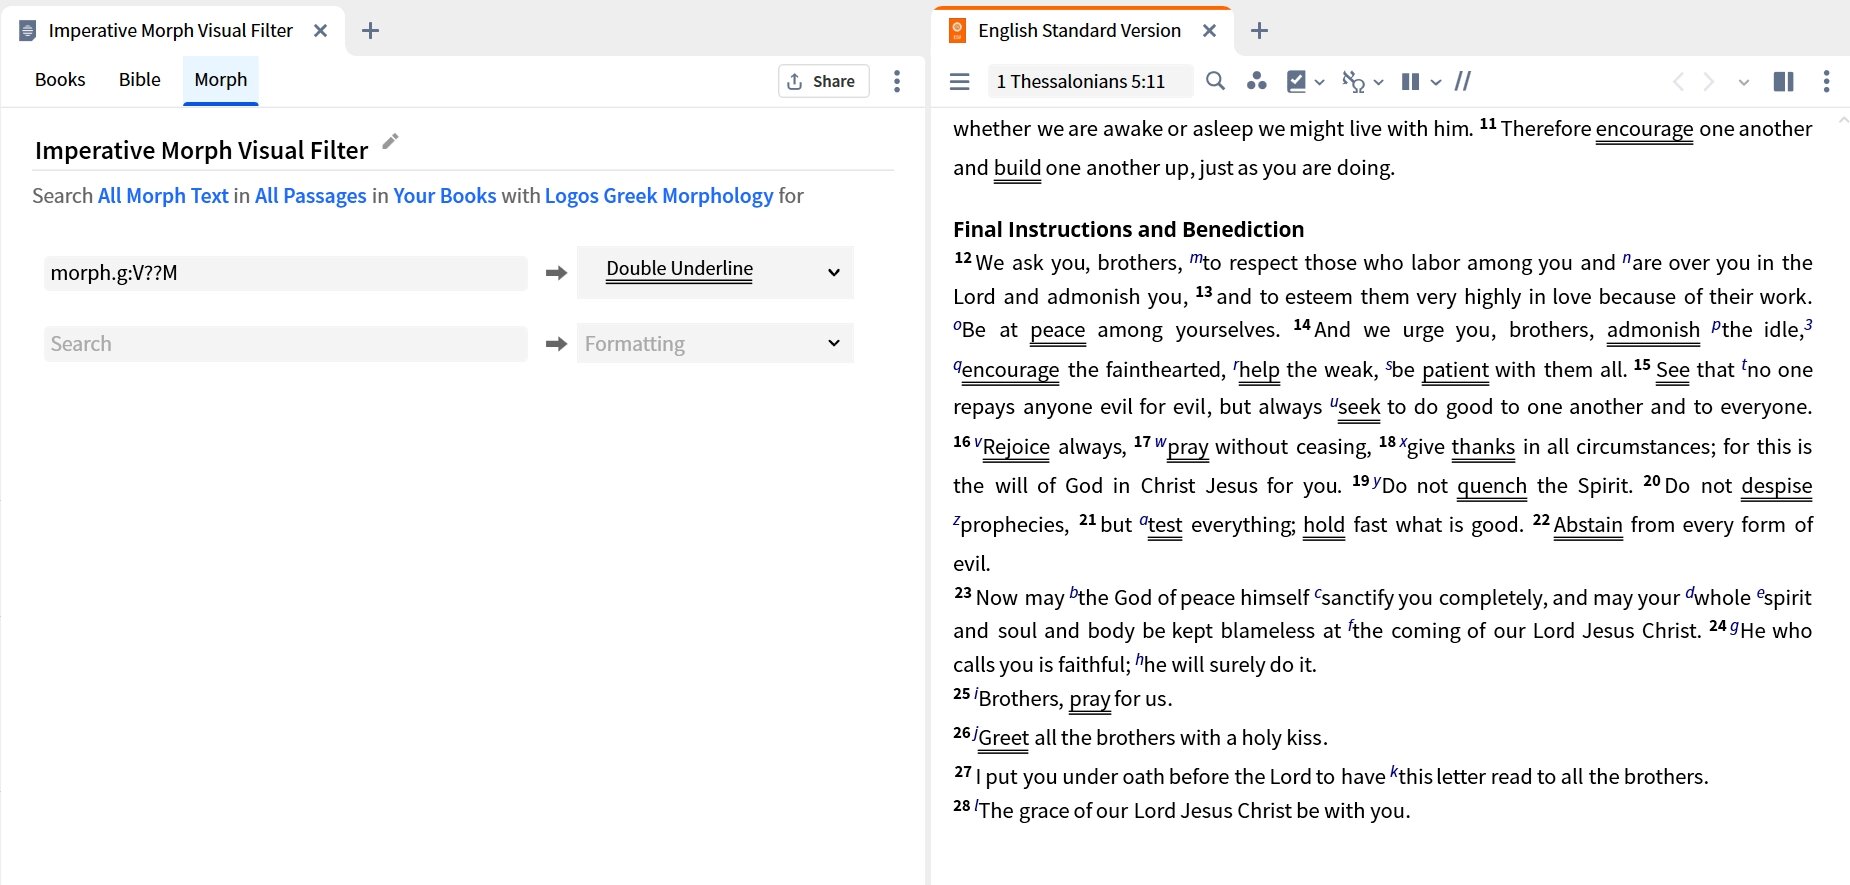Expand the Double Underline formatting dropdown
This screenshot has height=885, width=1850.
pyautogui.click(x=833, y=272)
